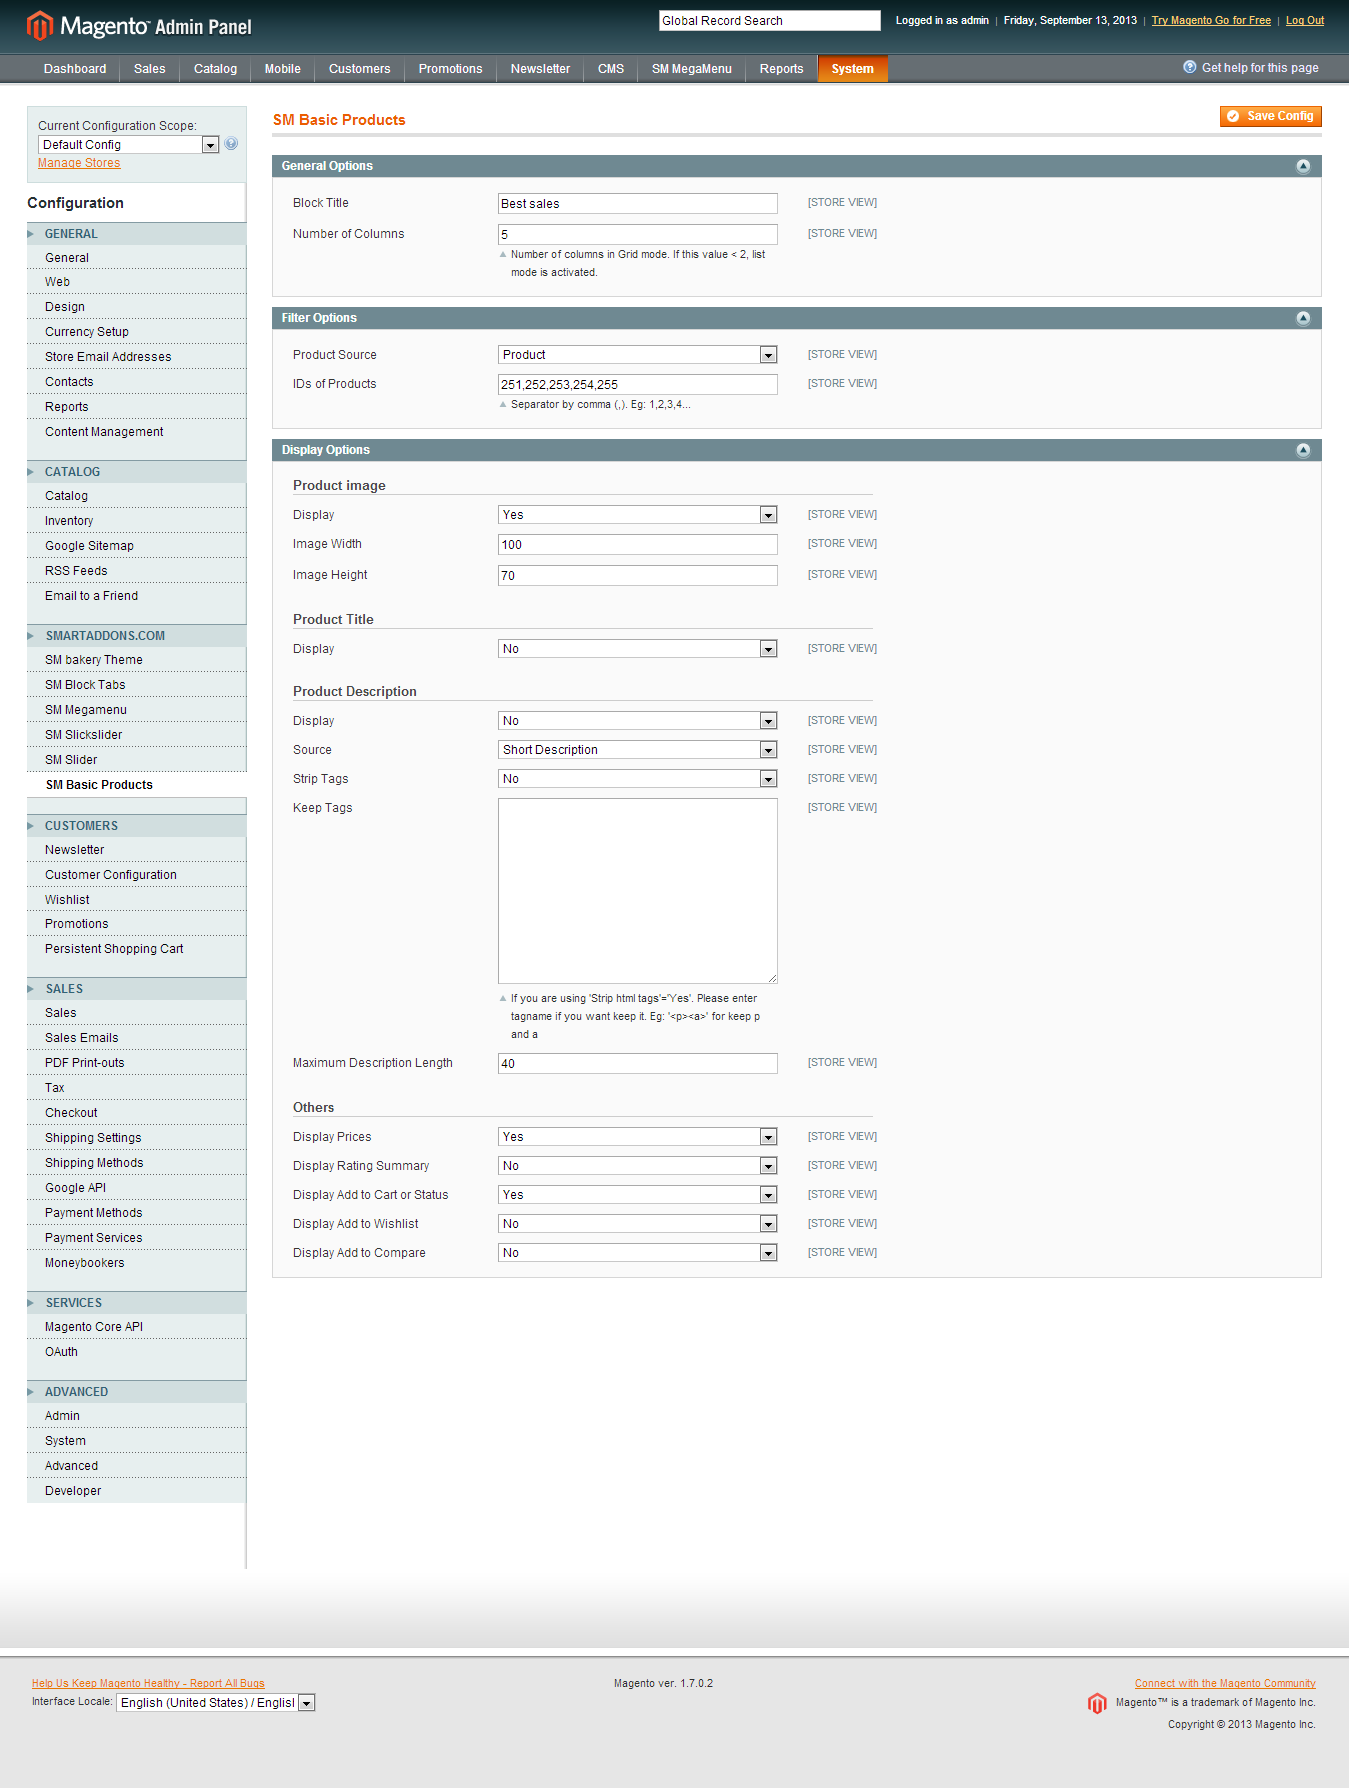Viewport: 1349px width, 1788px height.
Task: Collapse the ADVANCED sidebar group
Action: (x=136, y=1392)
